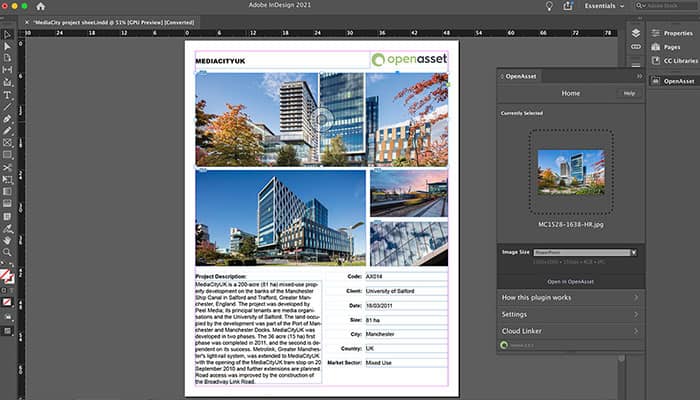The image size is (700, 400).
Task: Collapse OpenAsset panel with double arrows
Action: [639, 76]
